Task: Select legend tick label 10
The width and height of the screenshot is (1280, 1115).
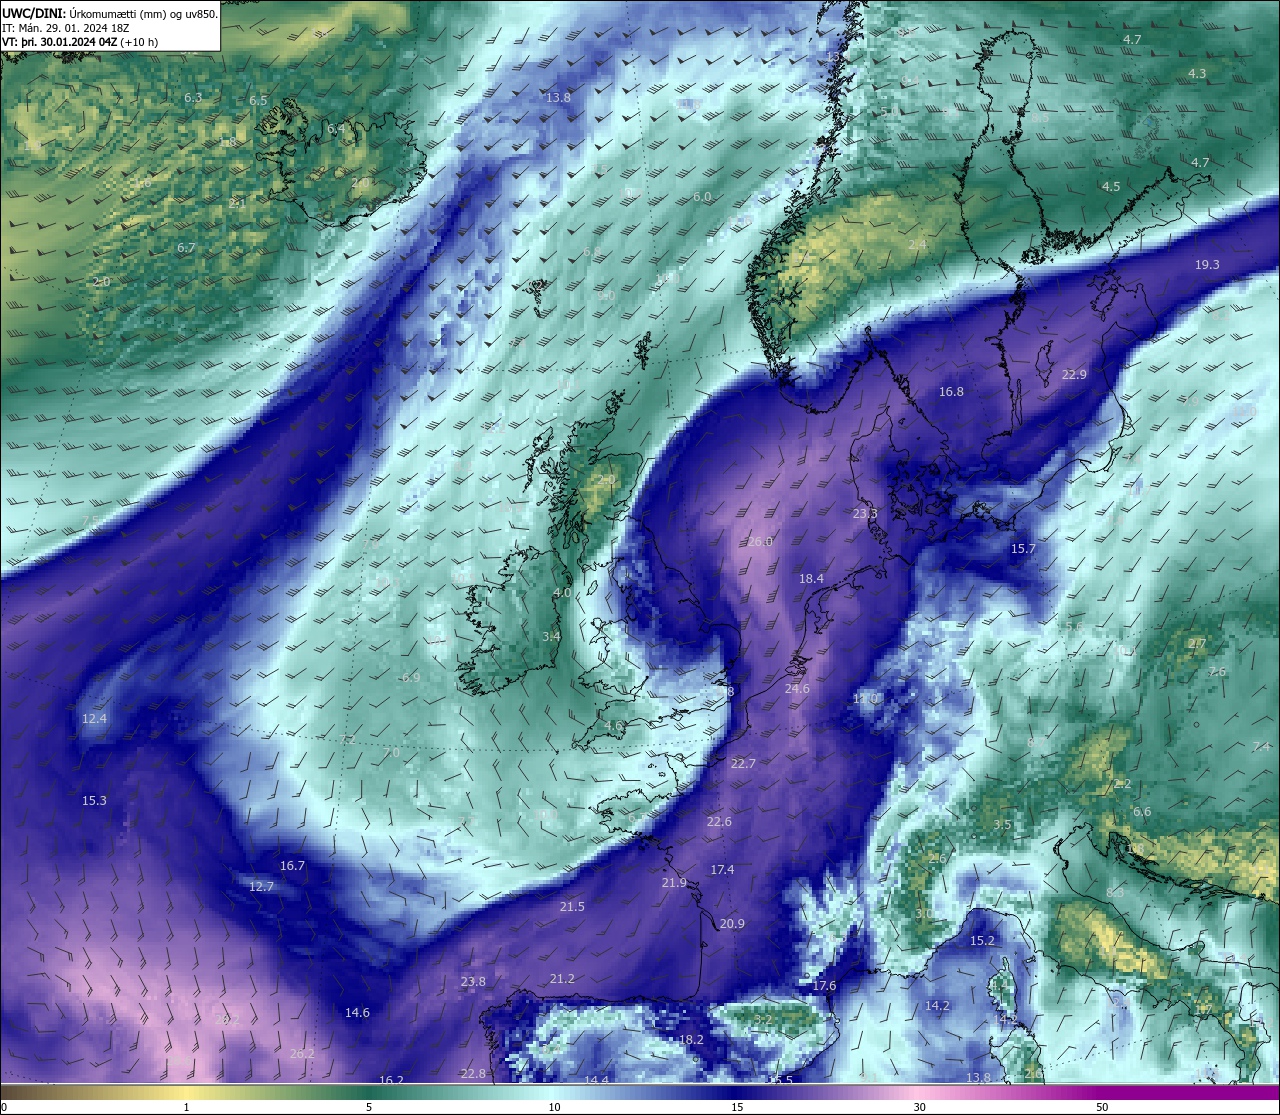Action: tap(554, 1107)
